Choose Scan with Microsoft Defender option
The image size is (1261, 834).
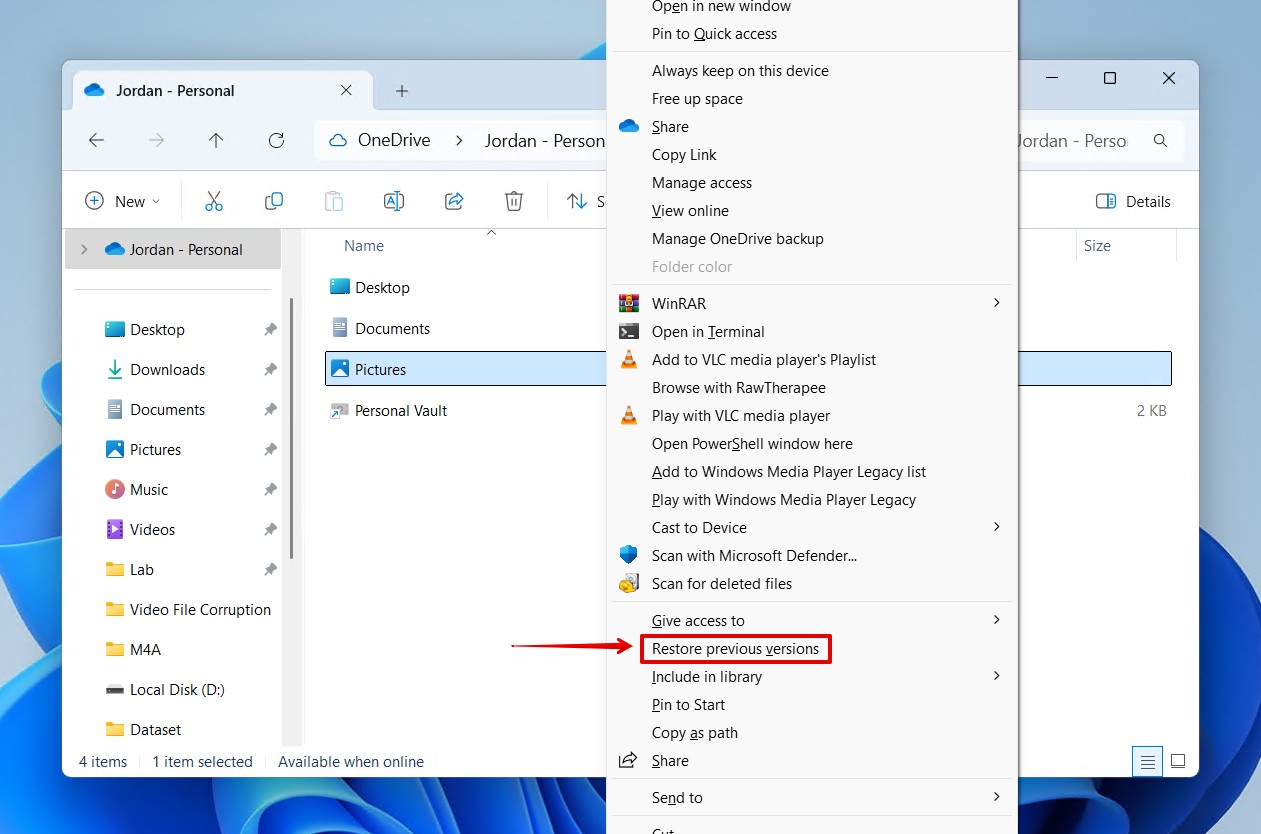754,555
